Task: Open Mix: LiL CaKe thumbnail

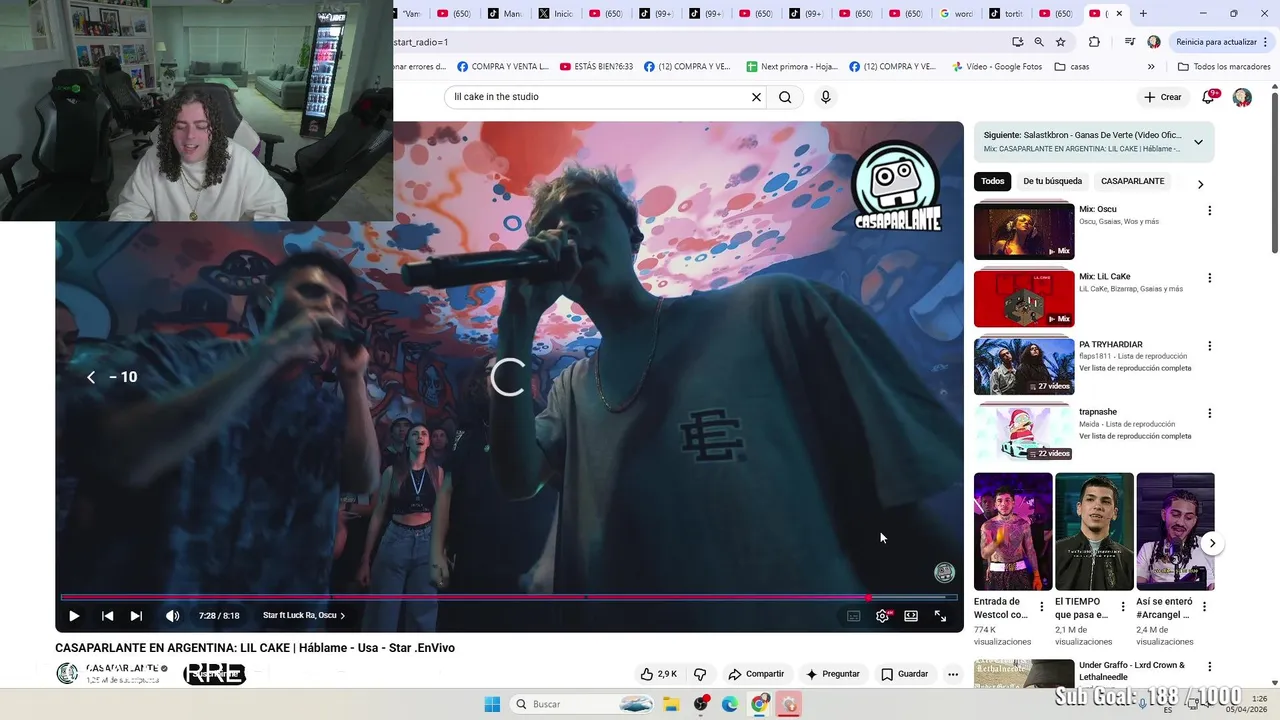Action: click(x=1024, y=298)
